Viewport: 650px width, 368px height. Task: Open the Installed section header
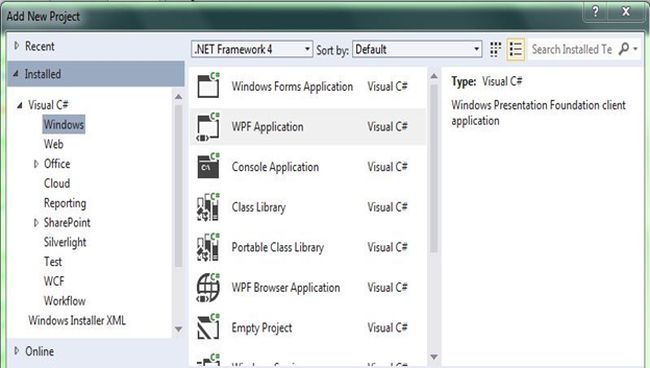(x=96, y=74)
